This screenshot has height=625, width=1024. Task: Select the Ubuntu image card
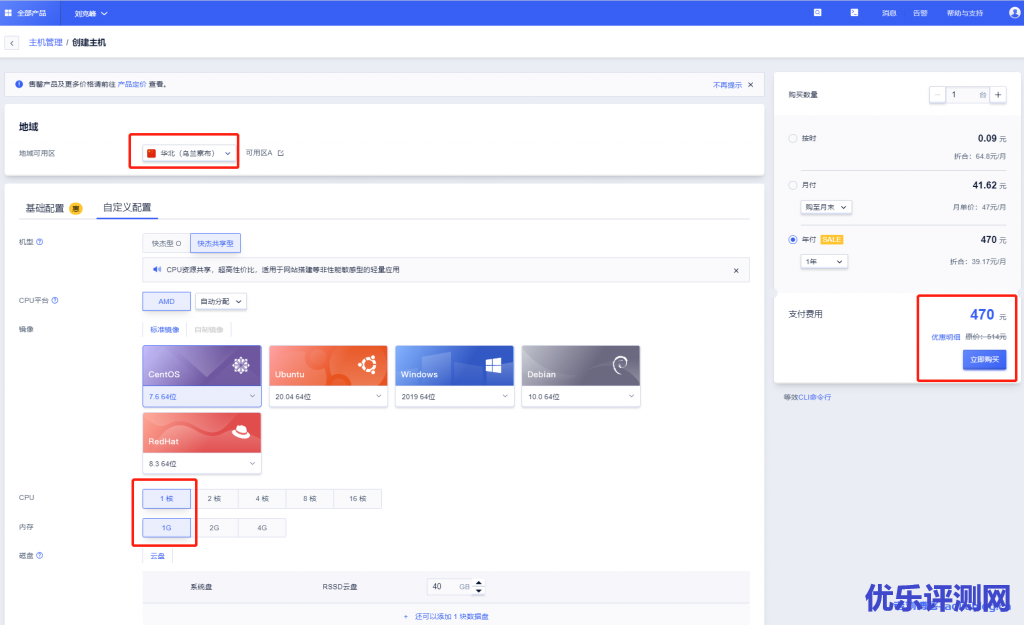click(x=326, y=366)
